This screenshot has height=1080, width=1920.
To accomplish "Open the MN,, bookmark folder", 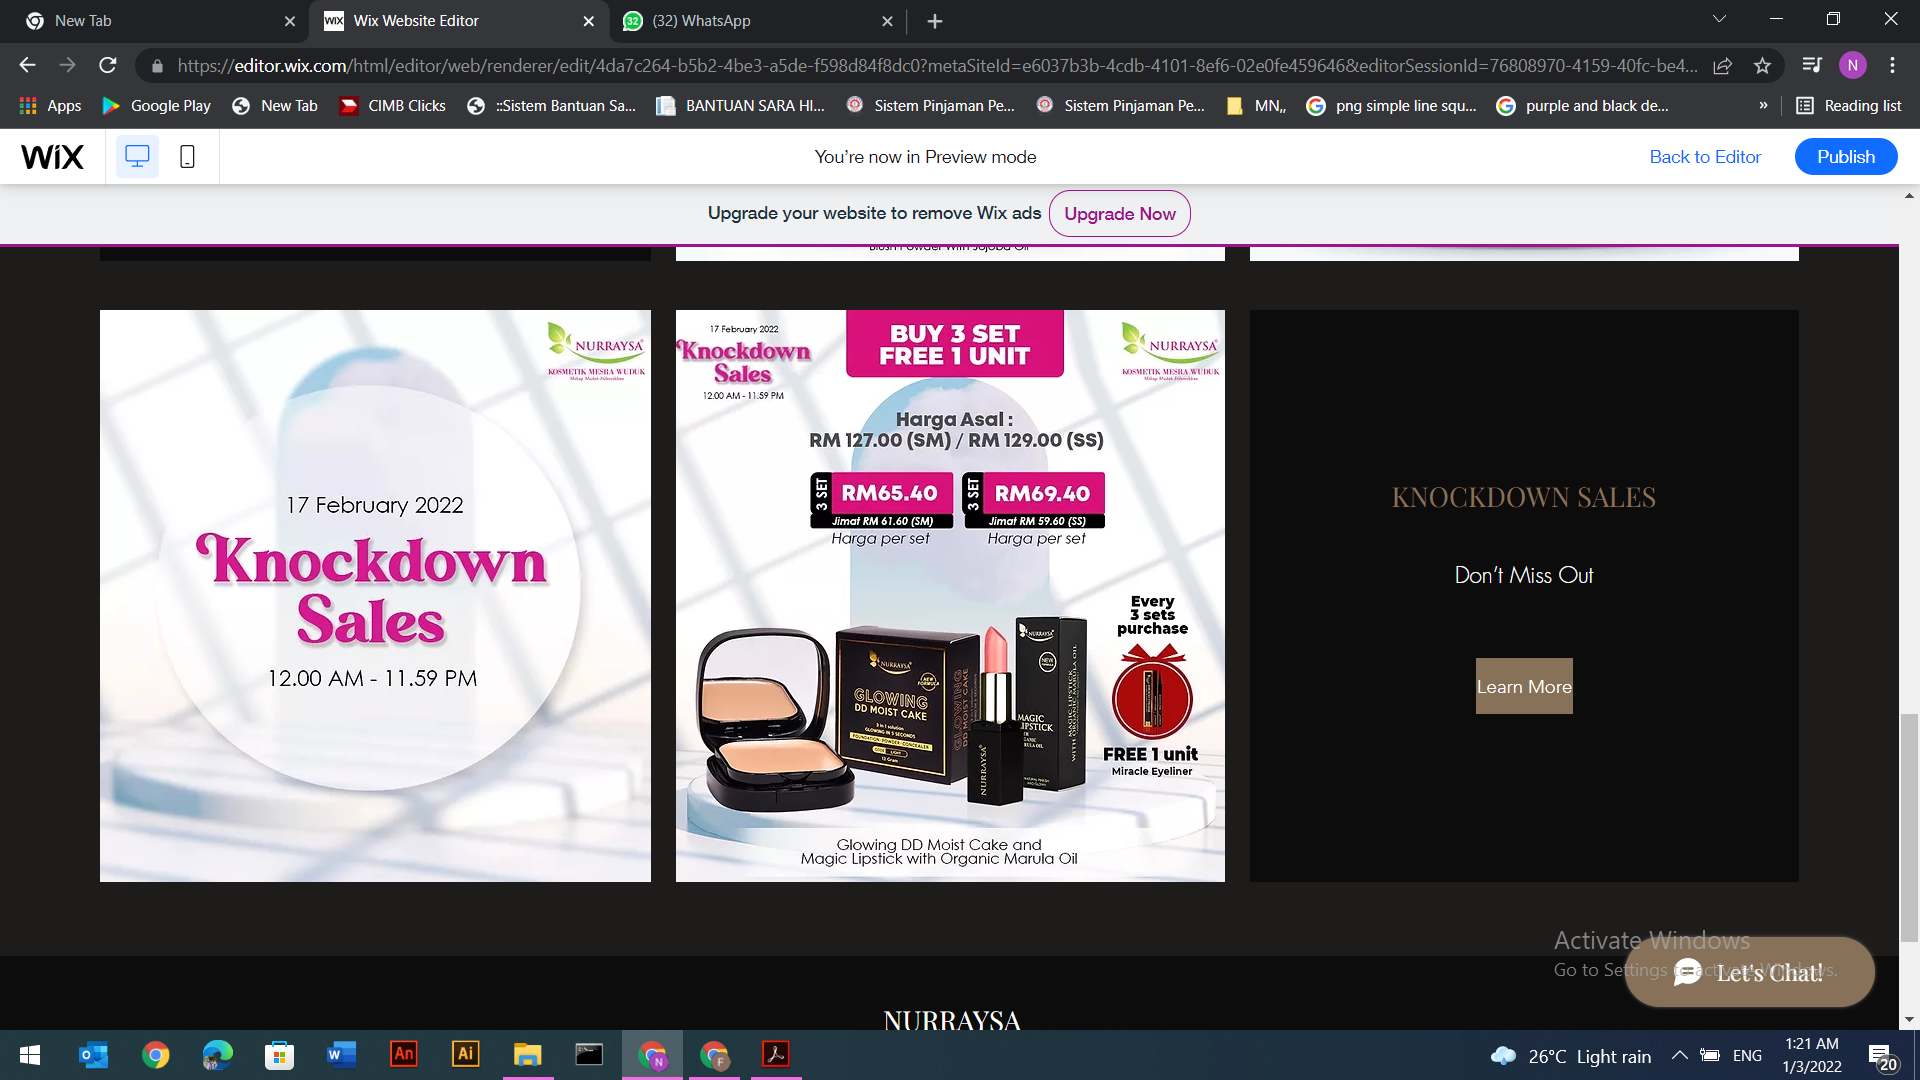I will pyautogui.click(x=1256, y=105).
